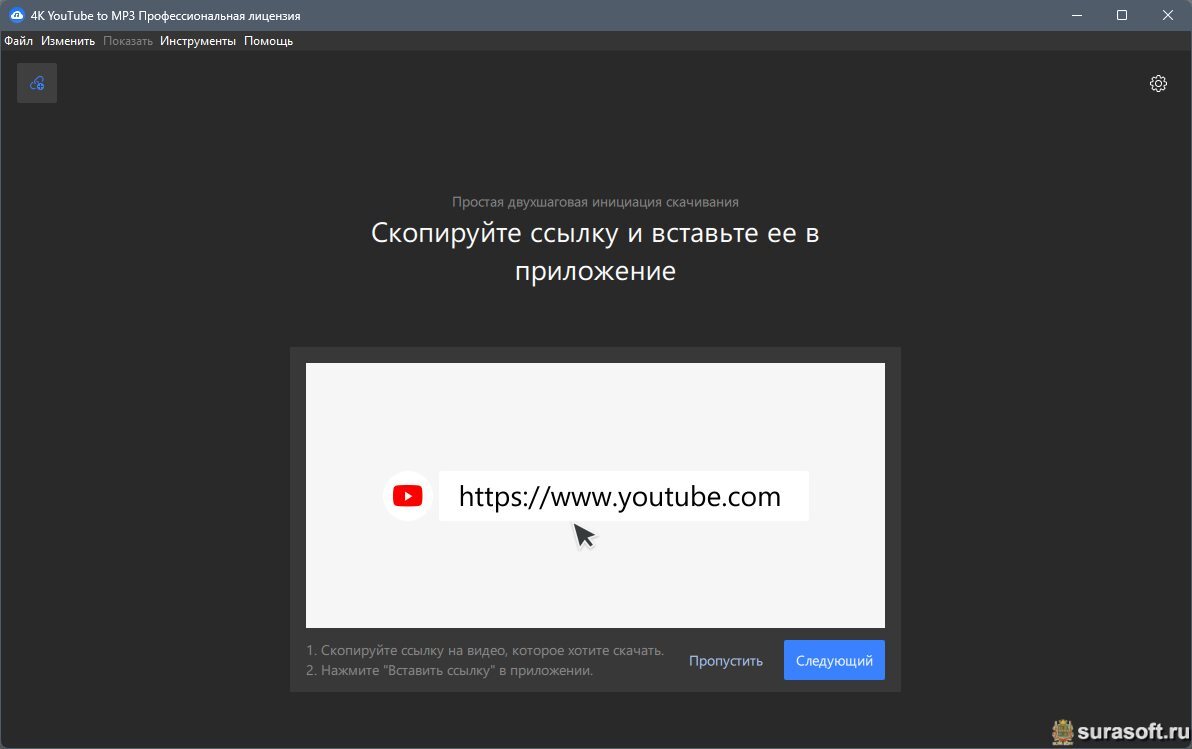The width and height of the screenshot is (1192, 749).
Task: Open the Изменить menu
Action: [x=68, y=41]
